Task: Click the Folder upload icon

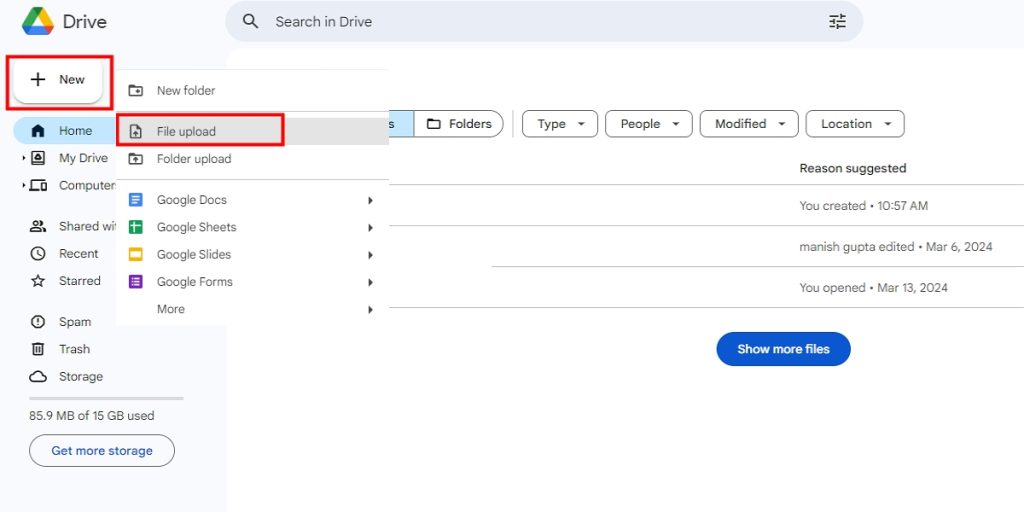Action: [135, 159]
